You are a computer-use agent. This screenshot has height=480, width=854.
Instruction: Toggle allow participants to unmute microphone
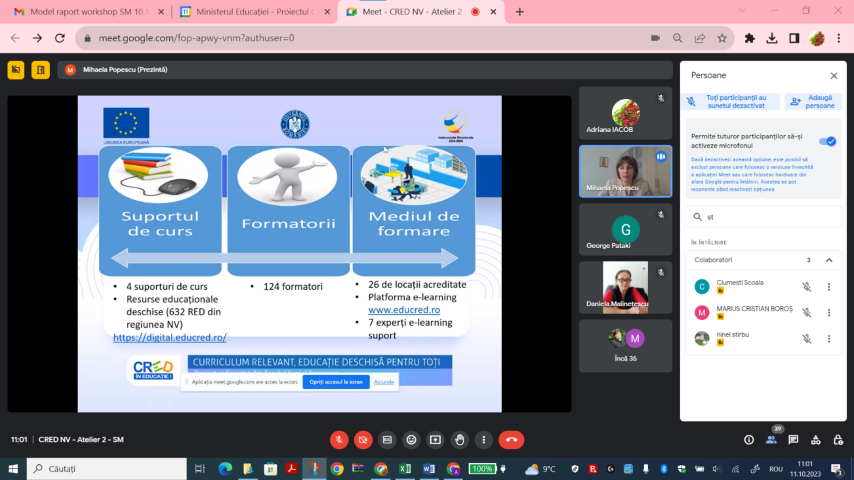coord(828,141)
